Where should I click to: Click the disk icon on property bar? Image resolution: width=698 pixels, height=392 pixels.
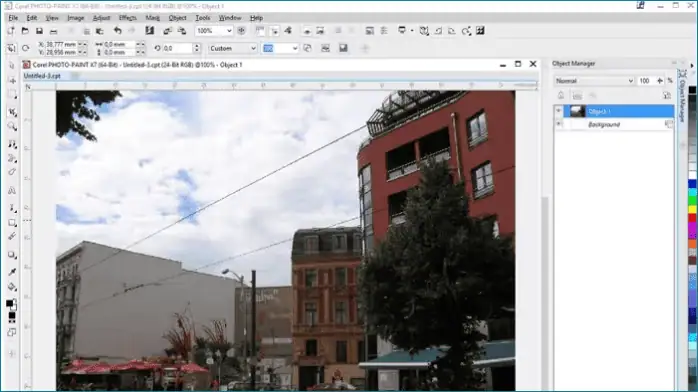click(x=343, y=48)
